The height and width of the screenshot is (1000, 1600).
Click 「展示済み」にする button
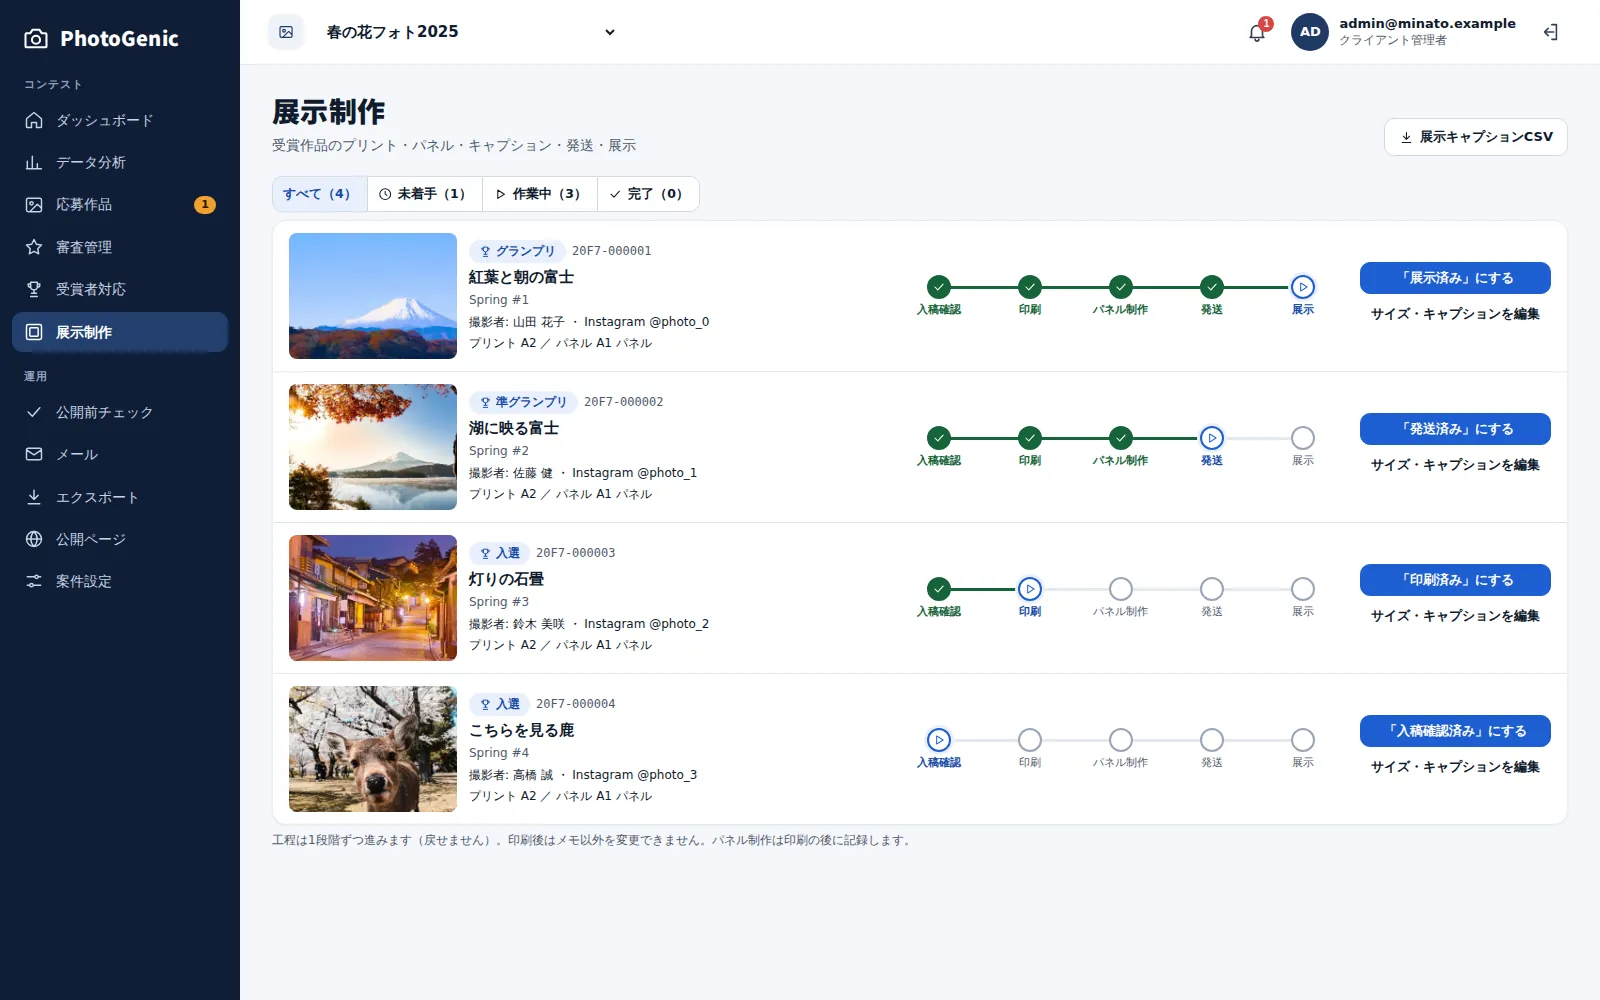(x=1455, y=278)
